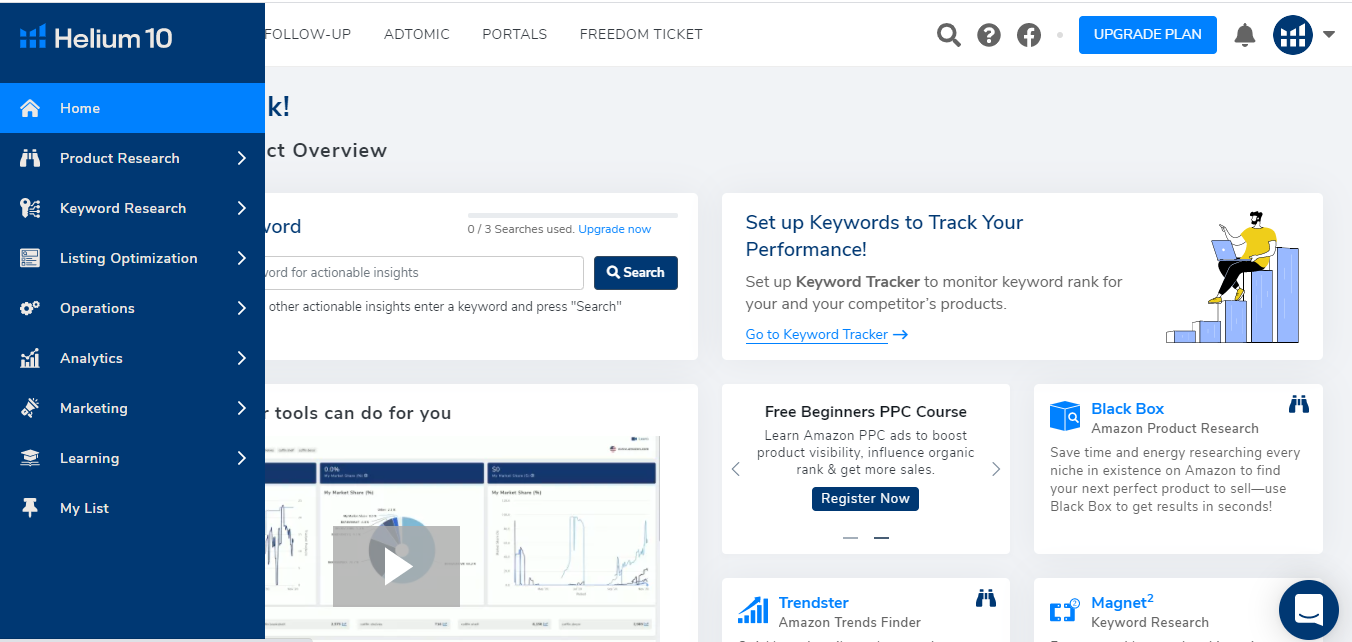The width and height of the screenshot is (1352, 642).
Task: Click binoculars icon on Black Box card
Action: point(1299,404)
